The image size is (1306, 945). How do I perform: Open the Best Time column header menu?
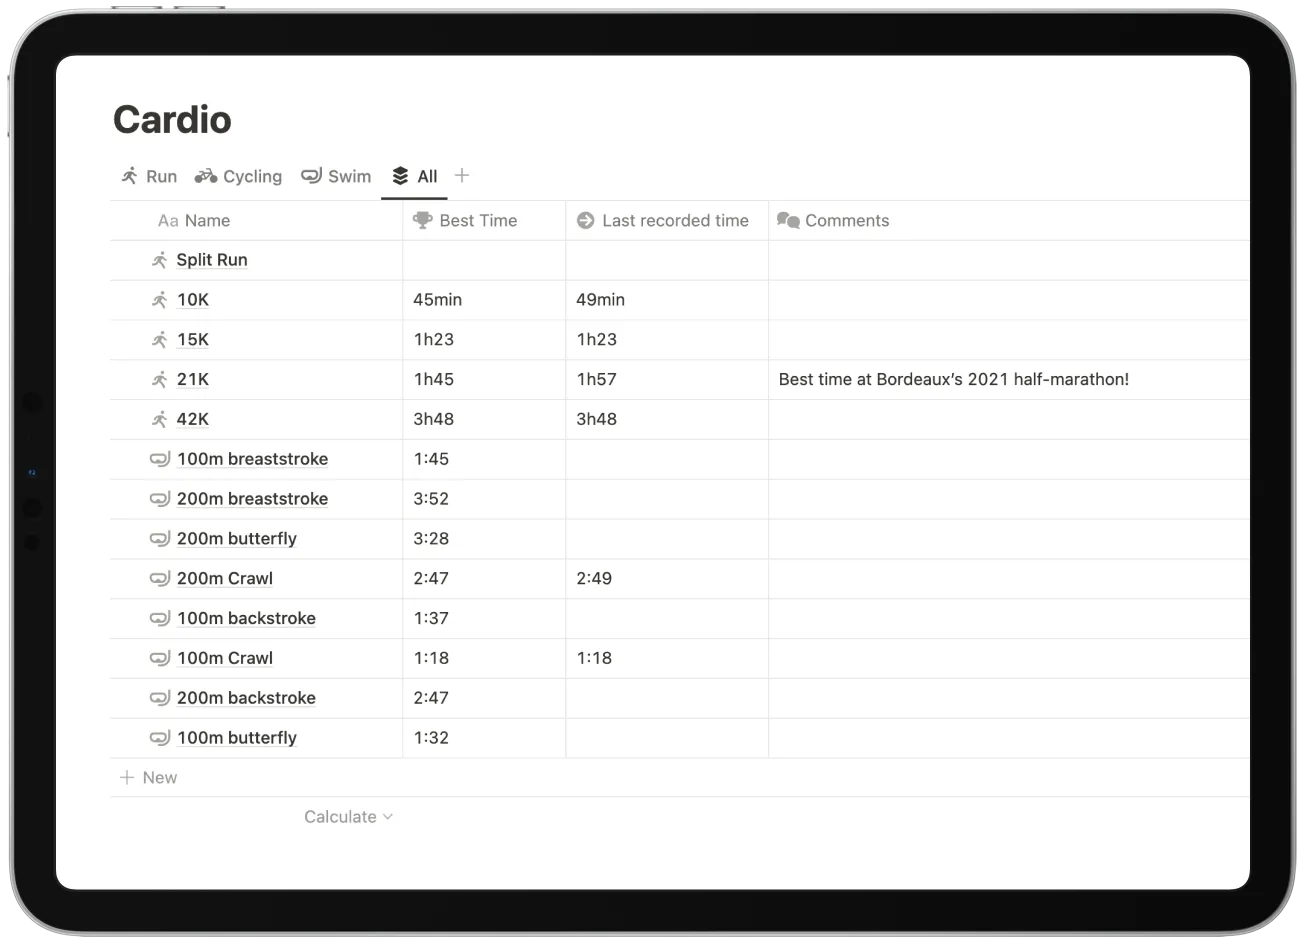pos(478,220)
